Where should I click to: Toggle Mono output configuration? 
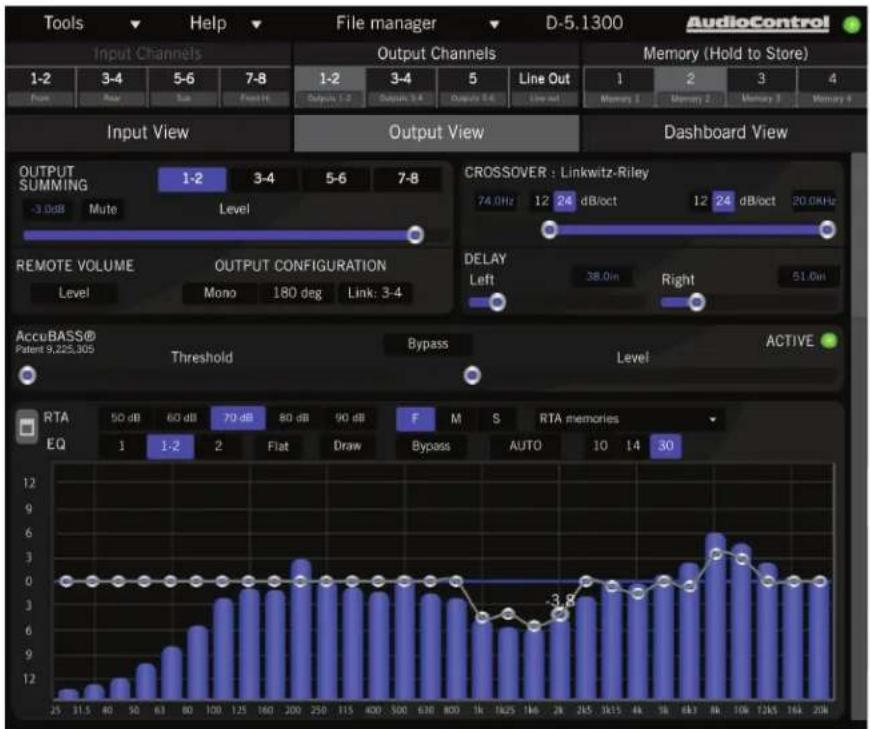pyautogui.click(x=220, y=292)
